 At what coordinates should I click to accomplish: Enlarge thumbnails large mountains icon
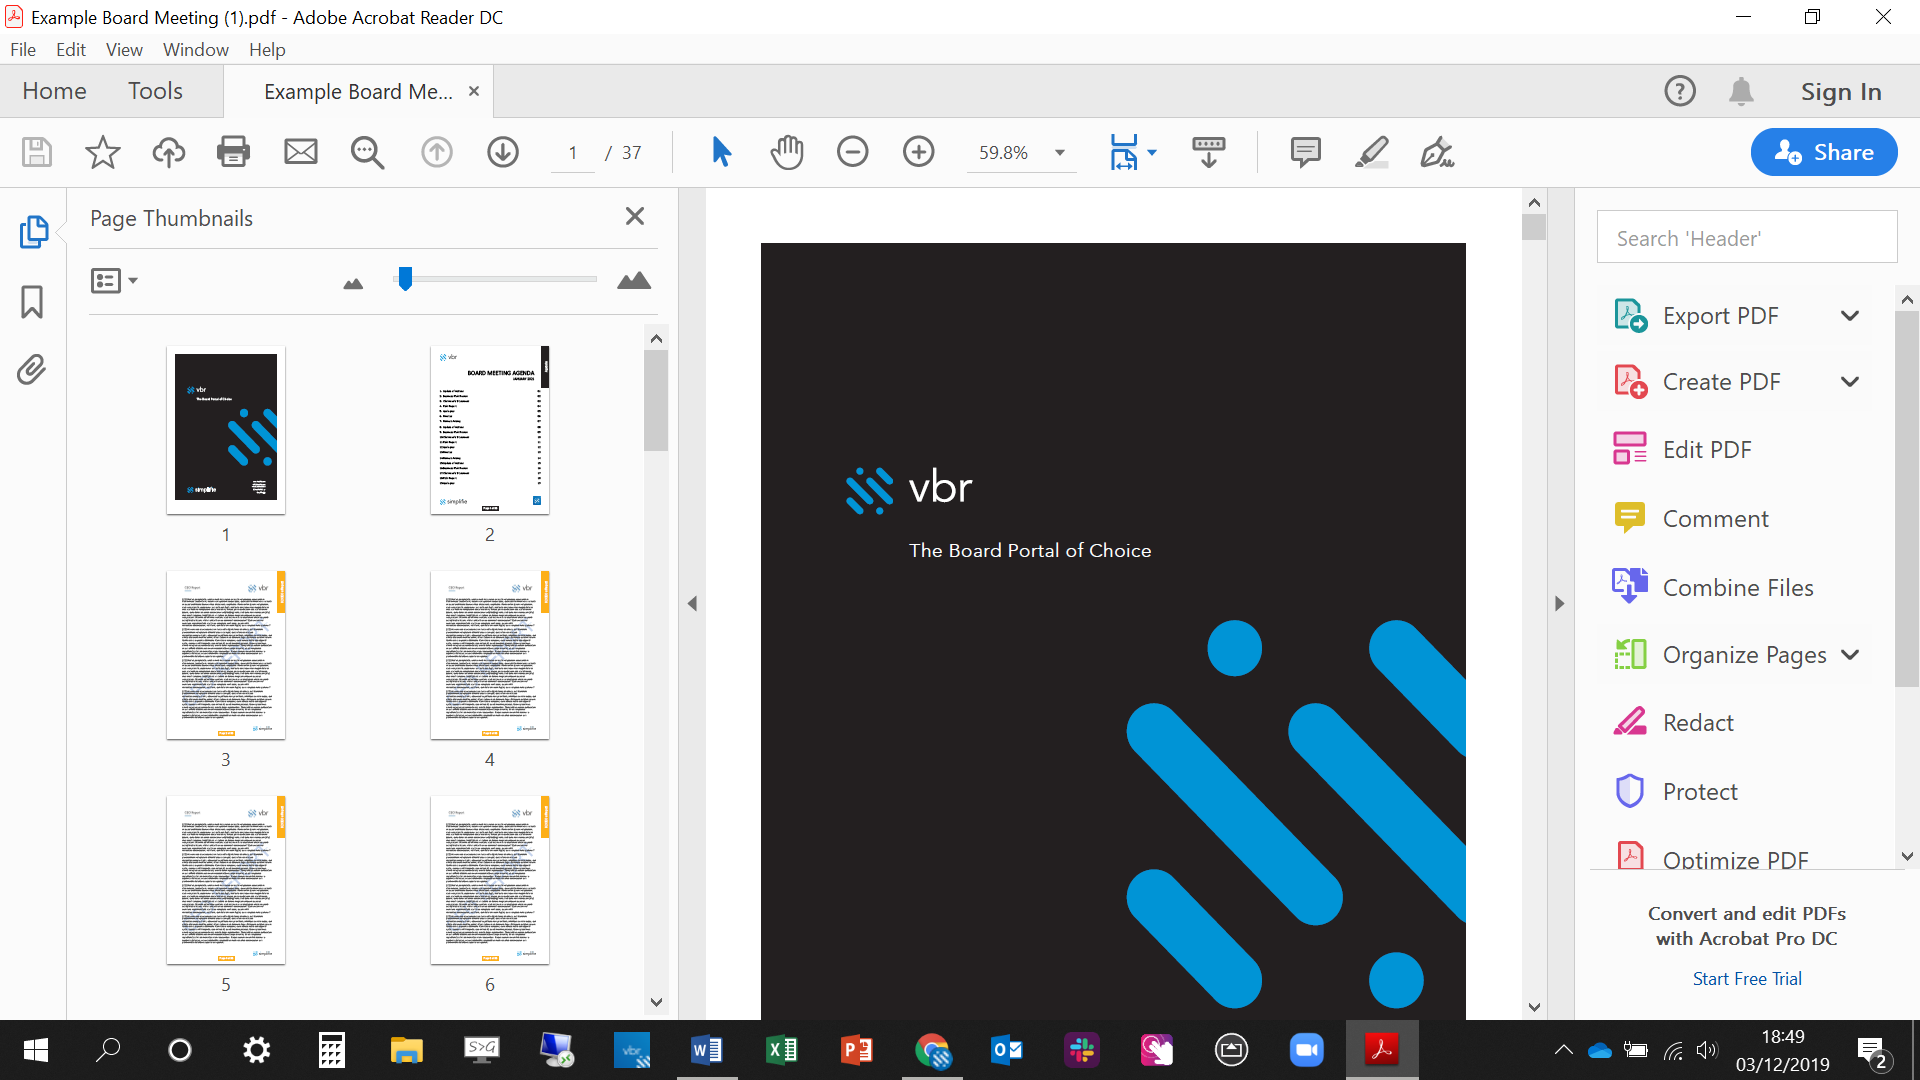pos(634,281)
